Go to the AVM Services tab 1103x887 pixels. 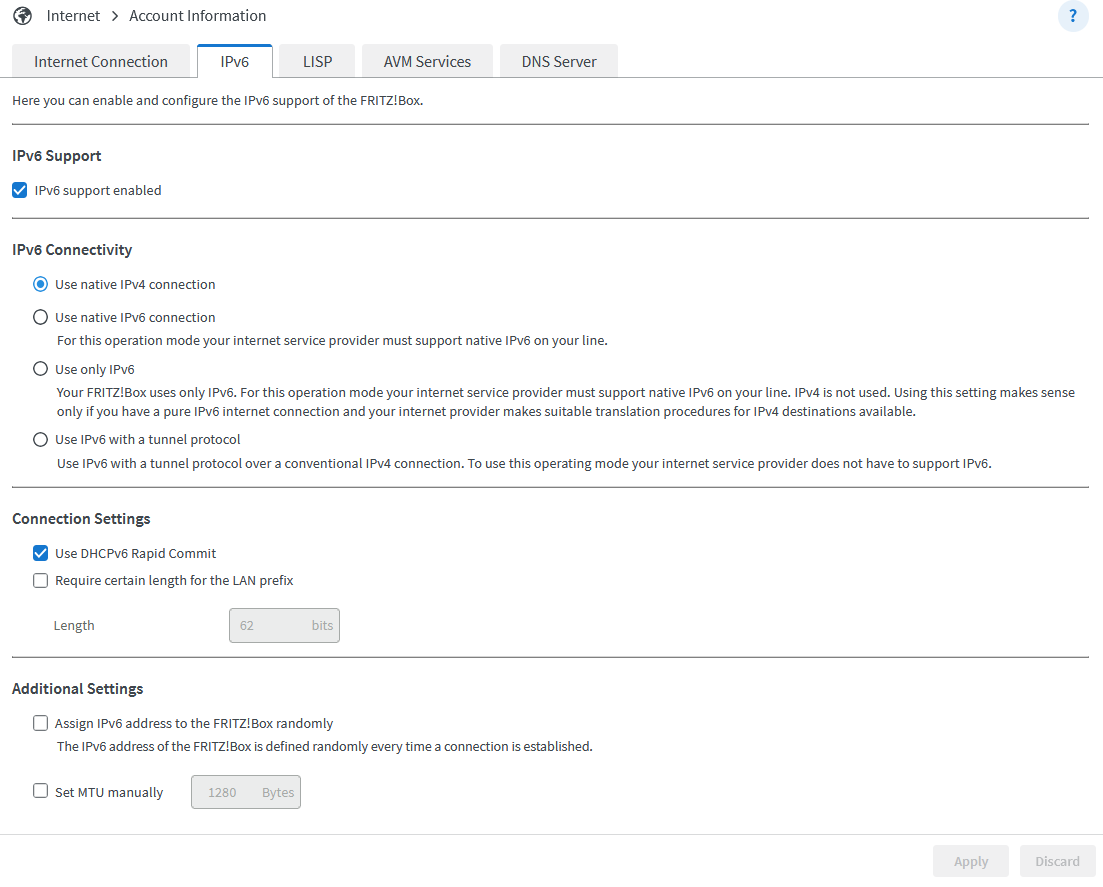(427, 61)
